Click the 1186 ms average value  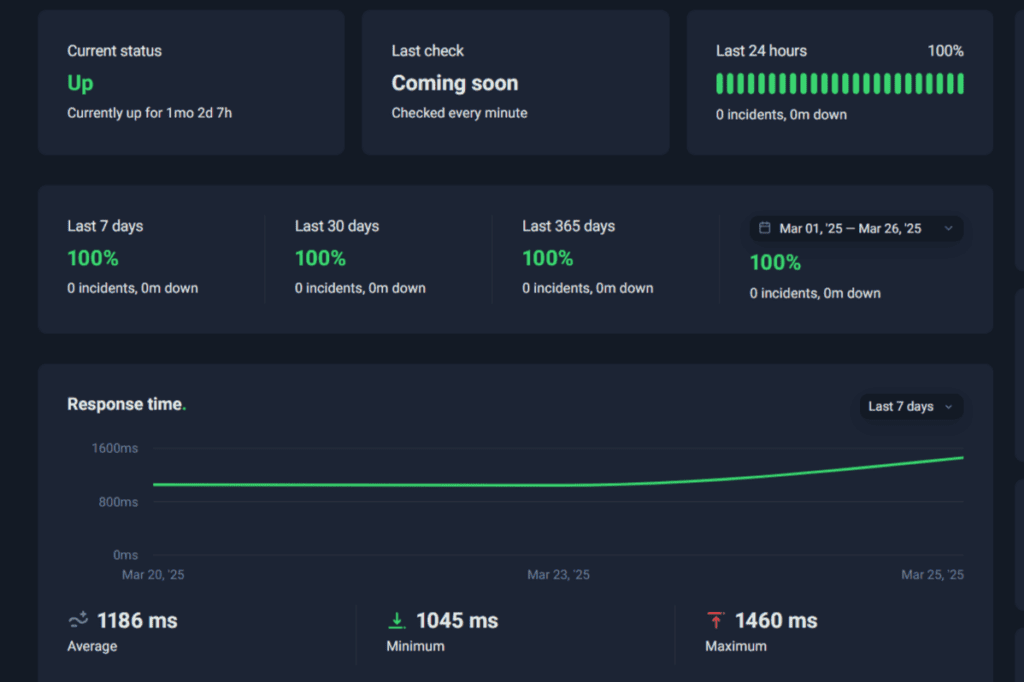[x=137, y=621]
